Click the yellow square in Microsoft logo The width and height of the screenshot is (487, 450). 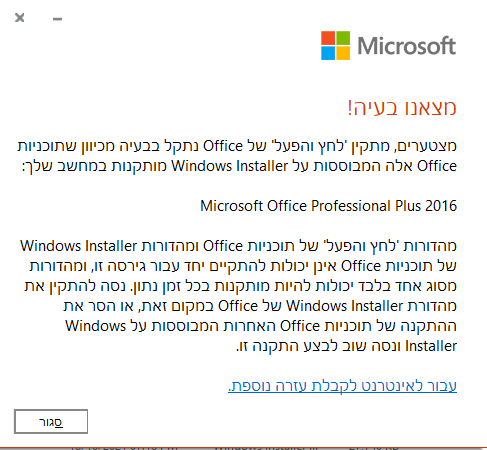[x=343, y=53]
